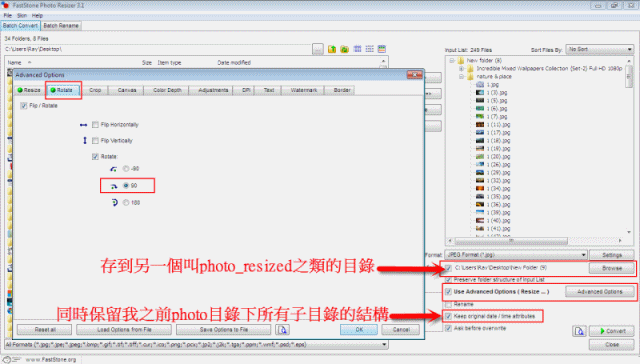
Task: Toggle the Rename checkbox
Action: pos(449,304)
